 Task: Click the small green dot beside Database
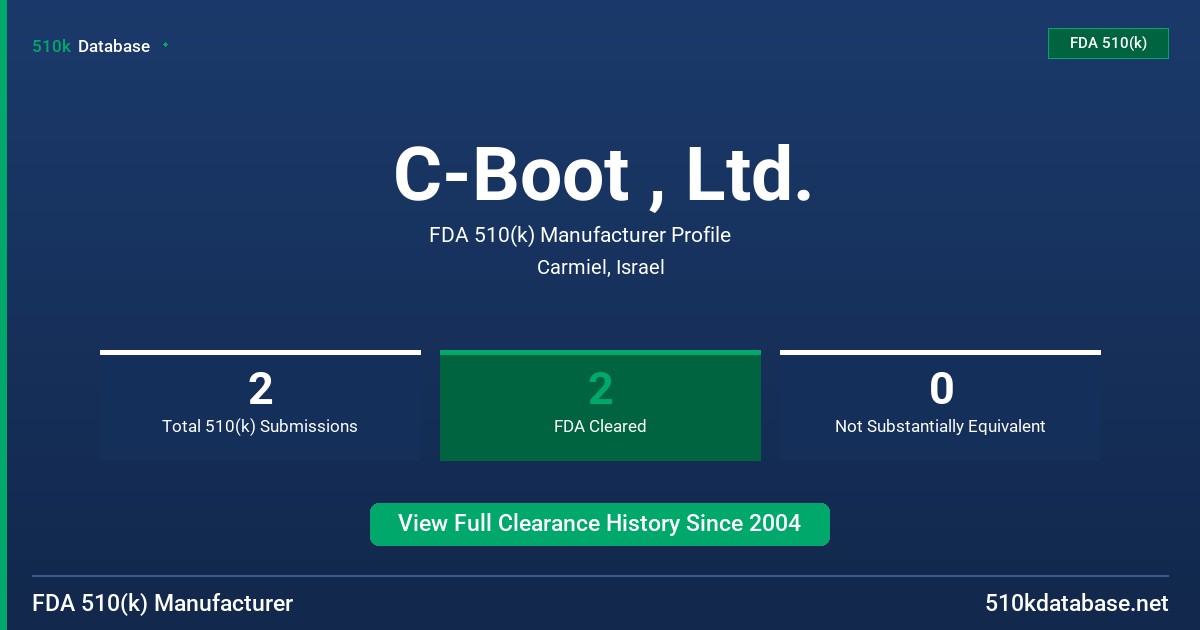tap(165, 45)
